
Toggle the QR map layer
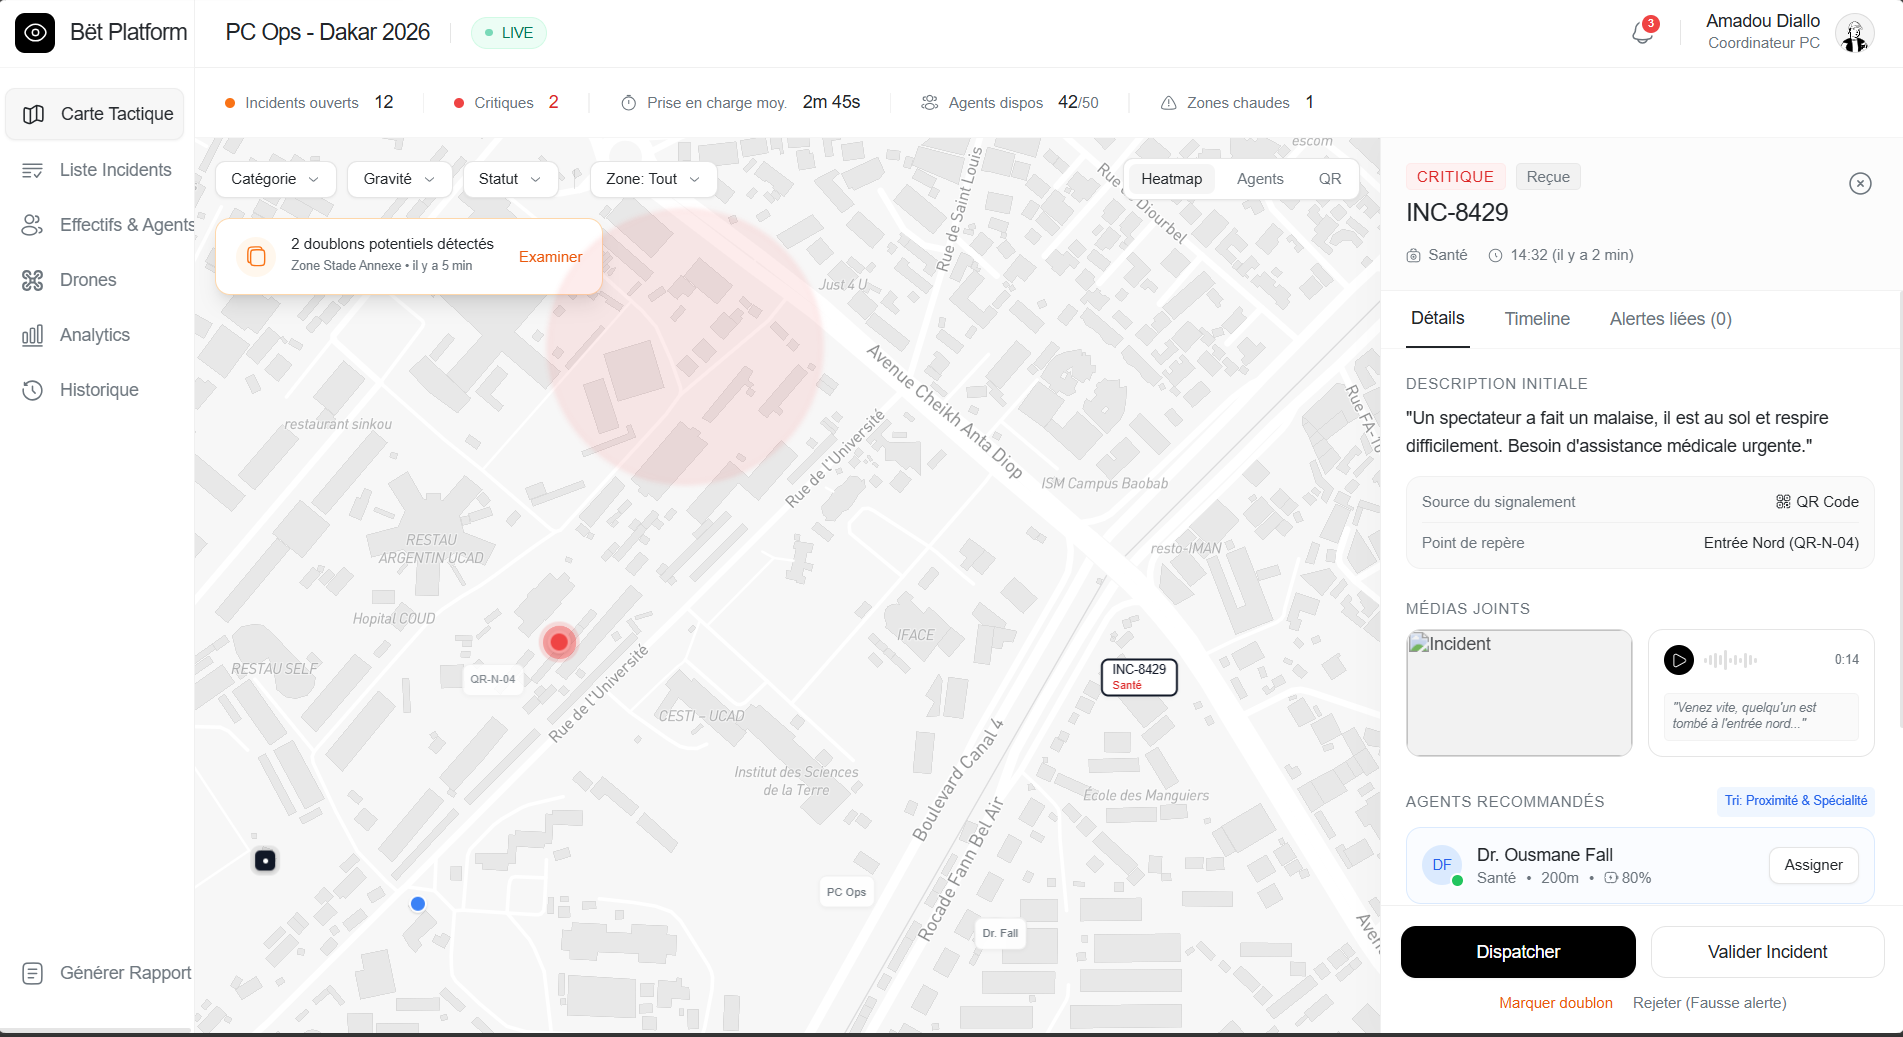[x=1329, y=179]
